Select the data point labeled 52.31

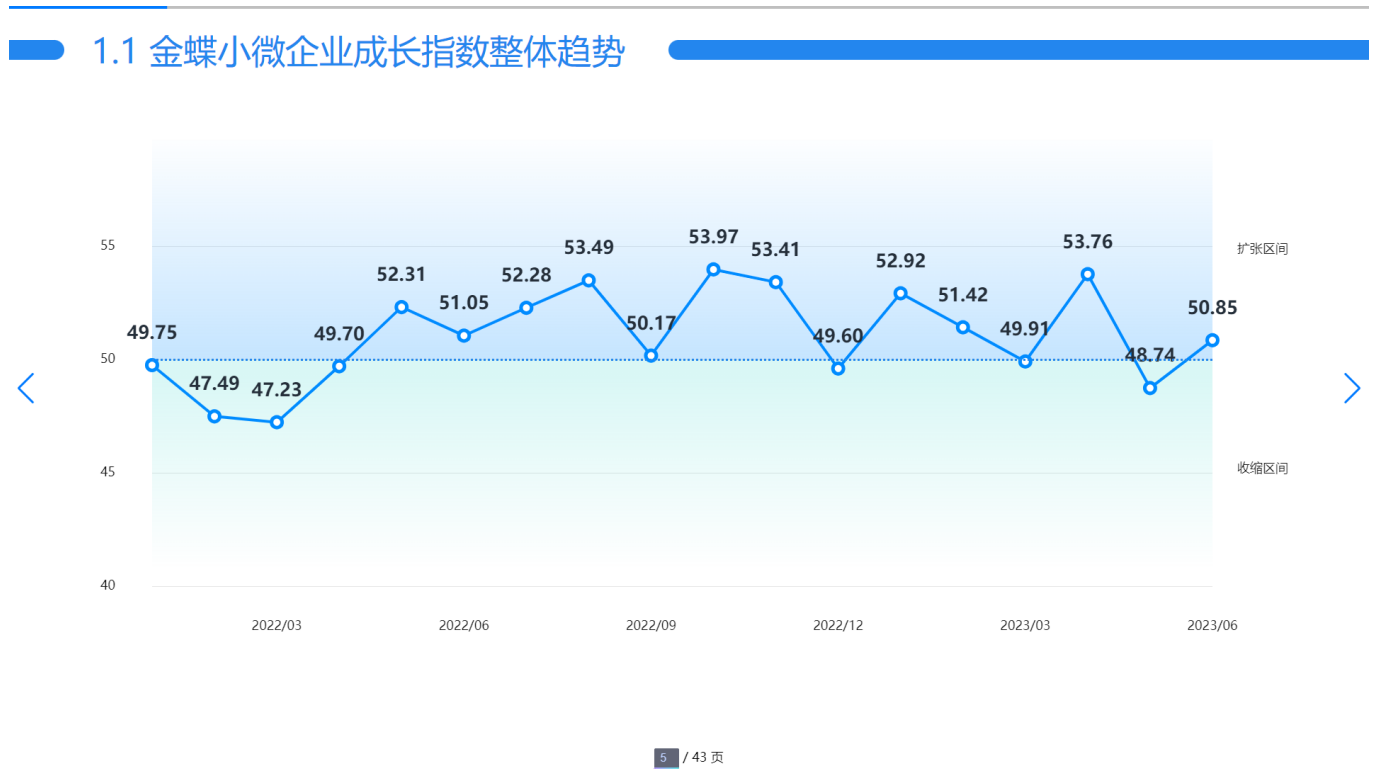(x=401, y=307)
